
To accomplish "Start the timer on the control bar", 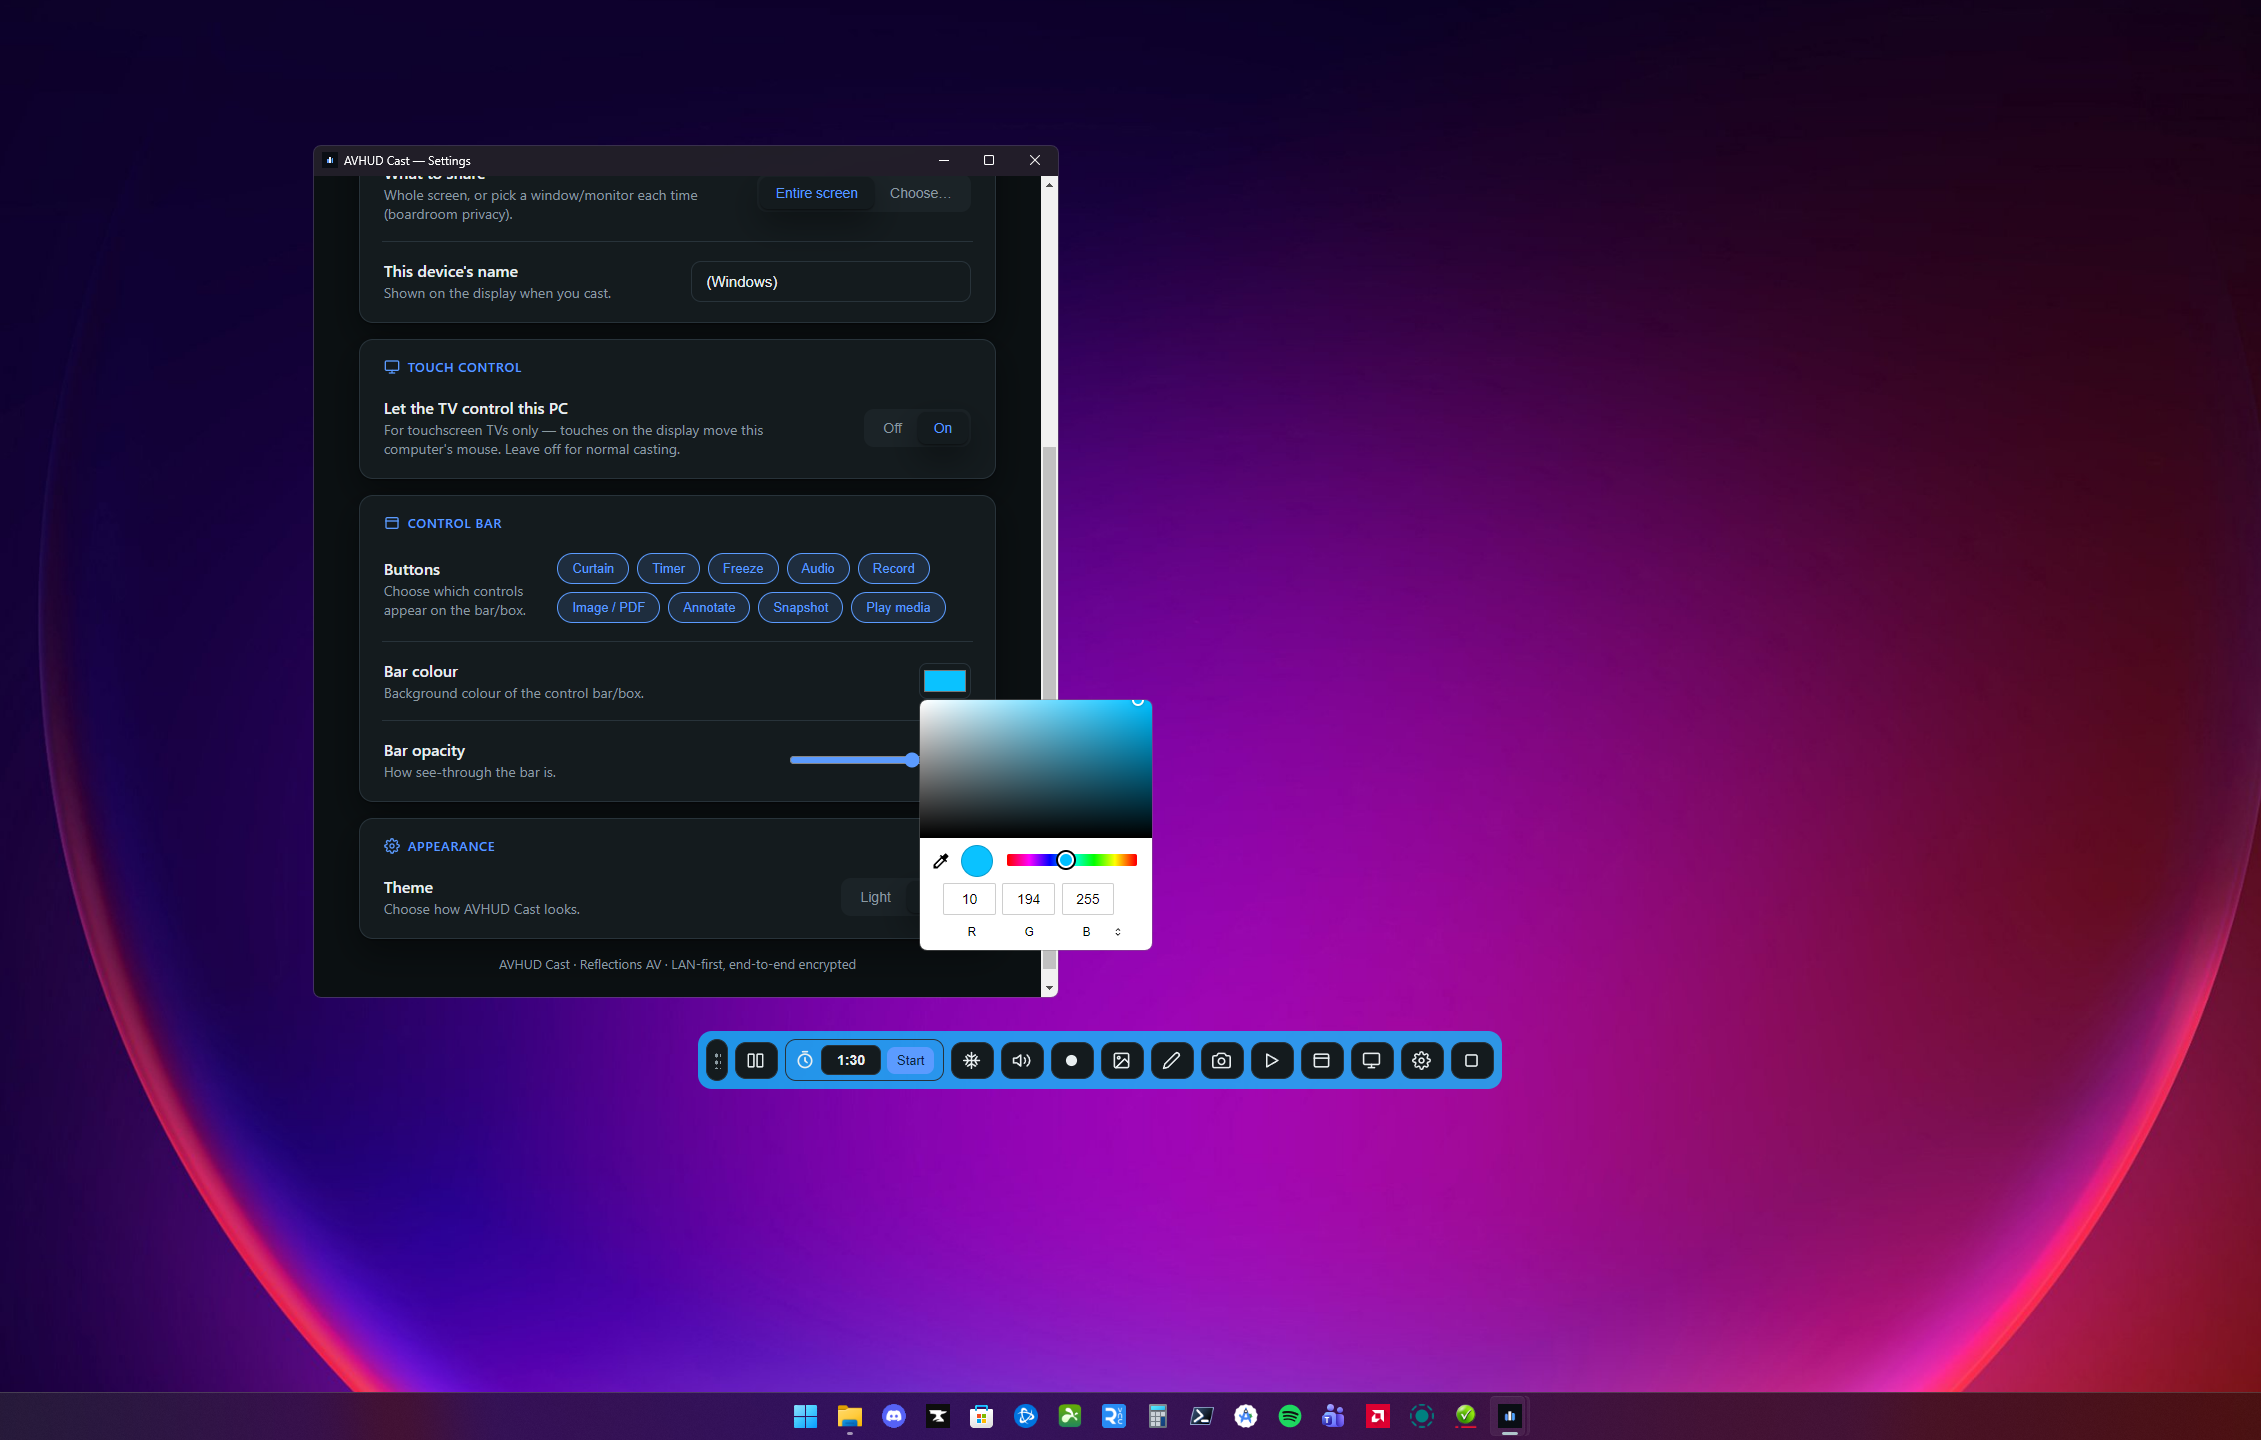I will (x=911, y=1060).
